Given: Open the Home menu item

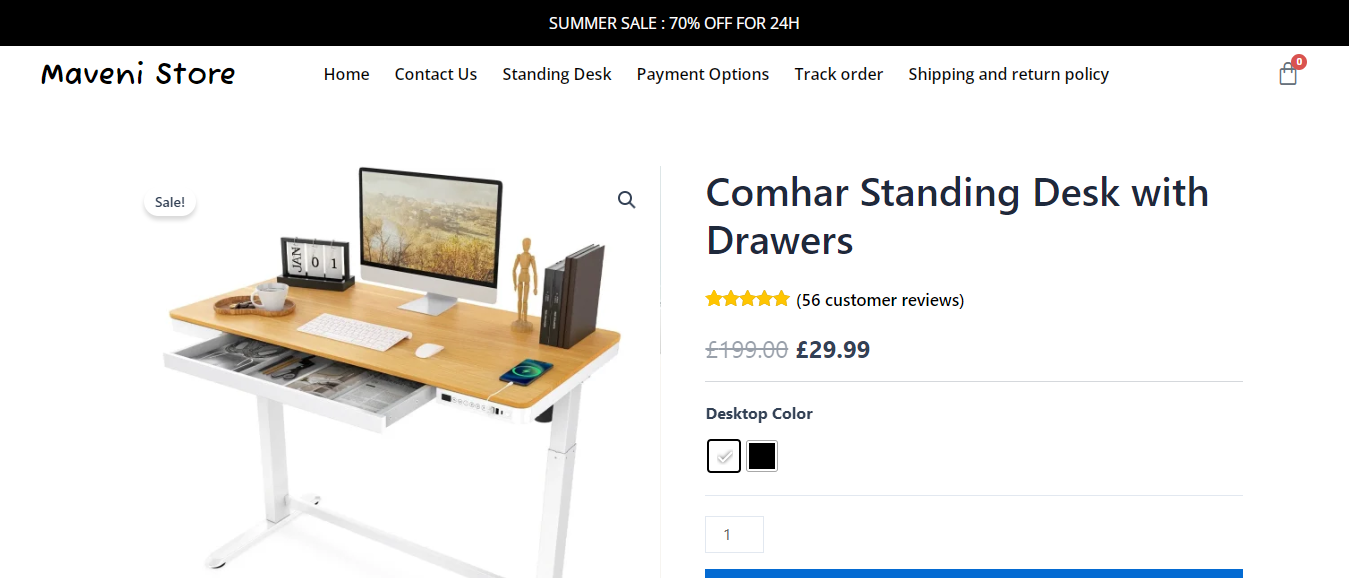Looking at the screenshot, I should [346, 74].
